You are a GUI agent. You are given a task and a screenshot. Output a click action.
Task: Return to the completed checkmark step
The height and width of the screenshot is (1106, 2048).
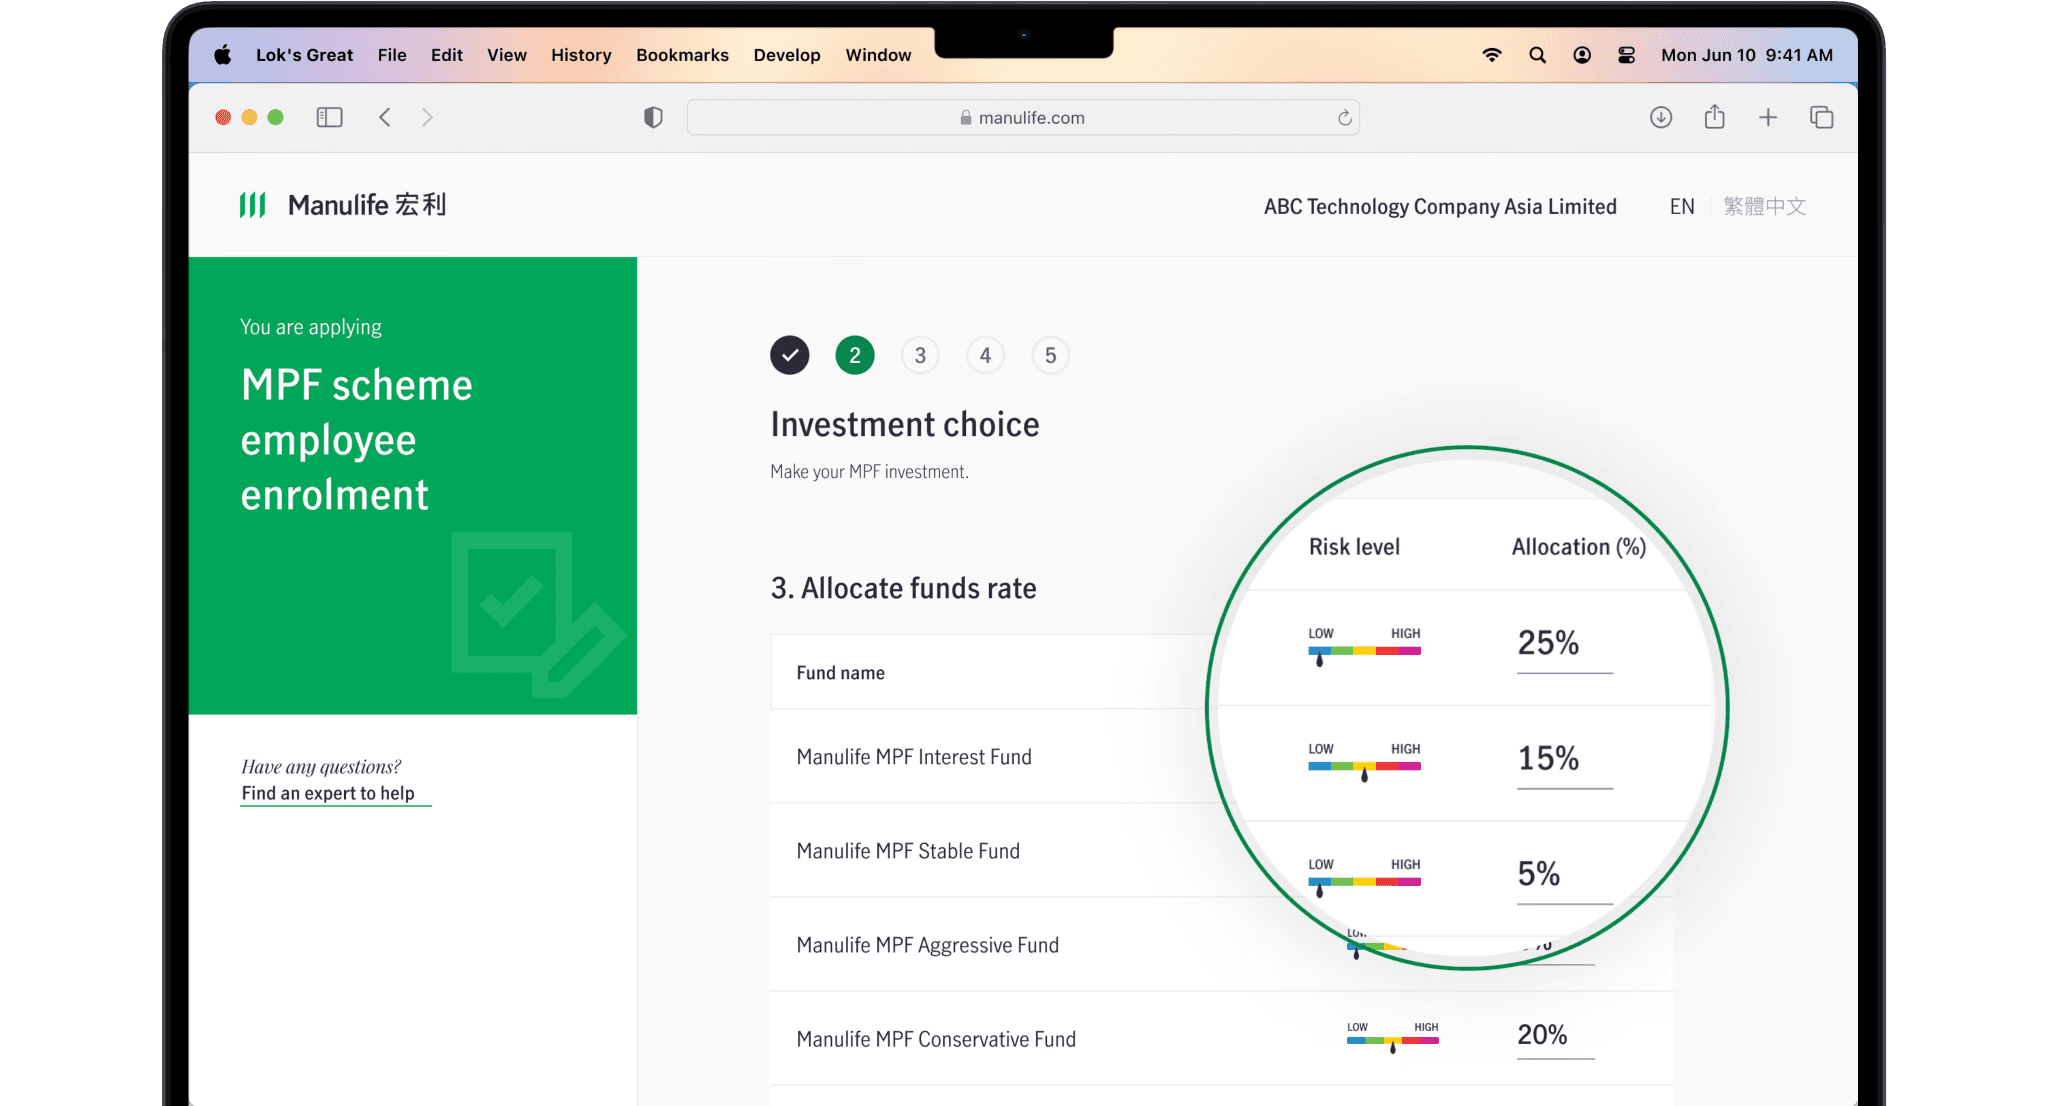[x=790, y=355]
